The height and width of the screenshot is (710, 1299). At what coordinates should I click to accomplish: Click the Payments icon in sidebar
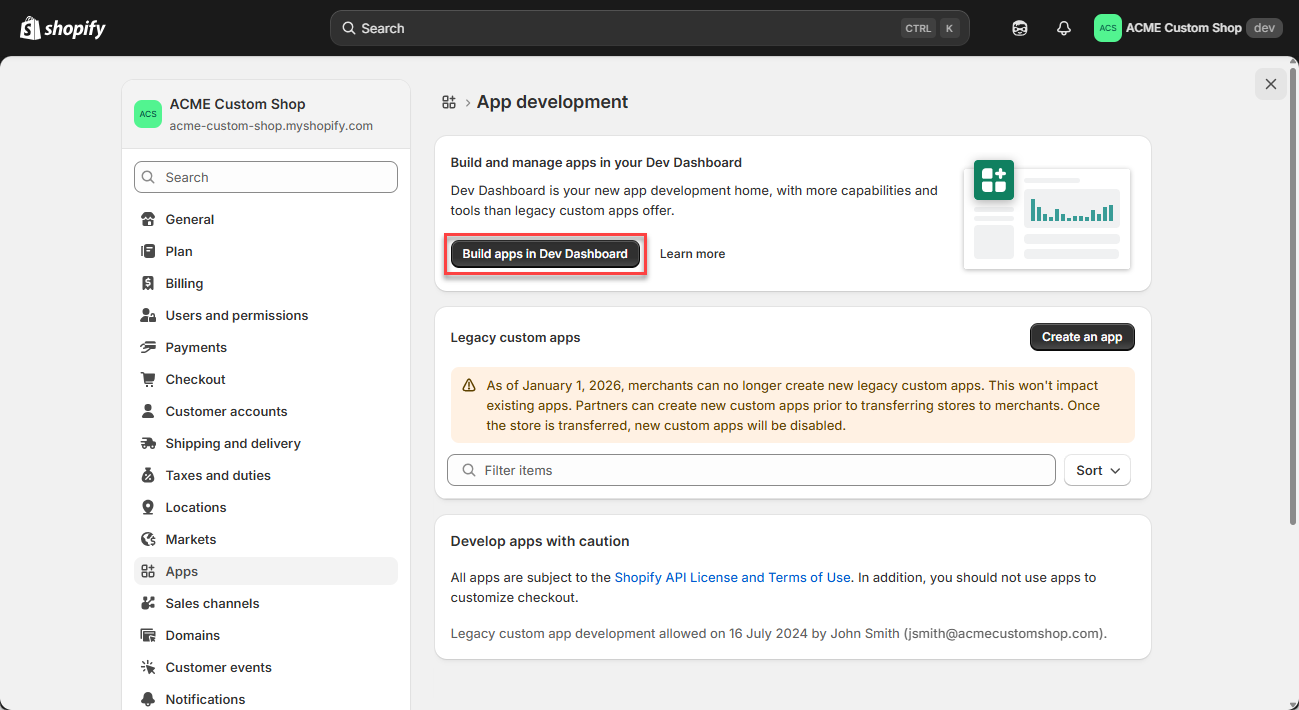tap(148, 347)
